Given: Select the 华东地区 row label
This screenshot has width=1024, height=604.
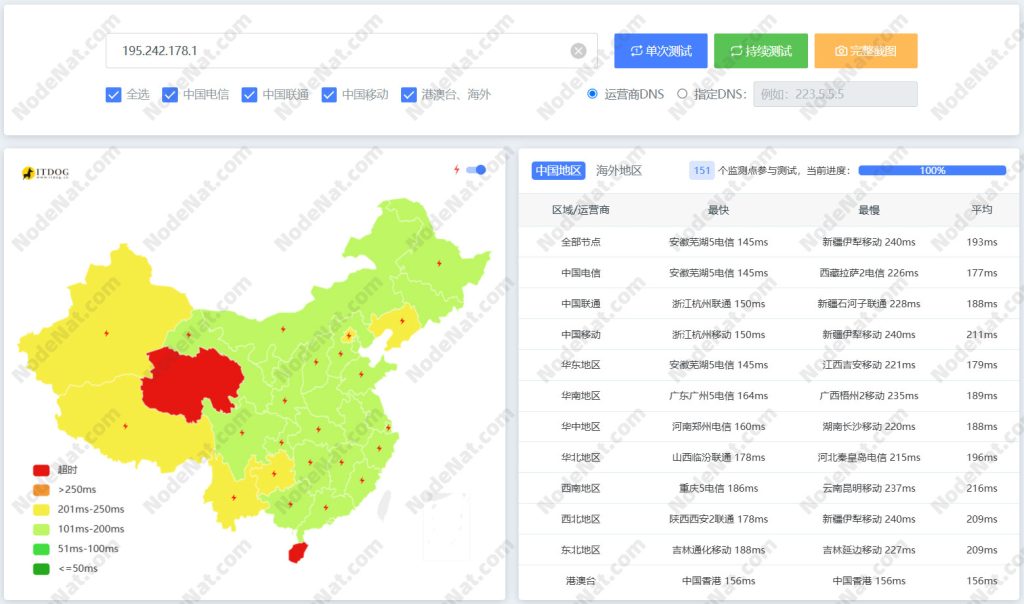Looking at the screenshot, I should 581,365.
